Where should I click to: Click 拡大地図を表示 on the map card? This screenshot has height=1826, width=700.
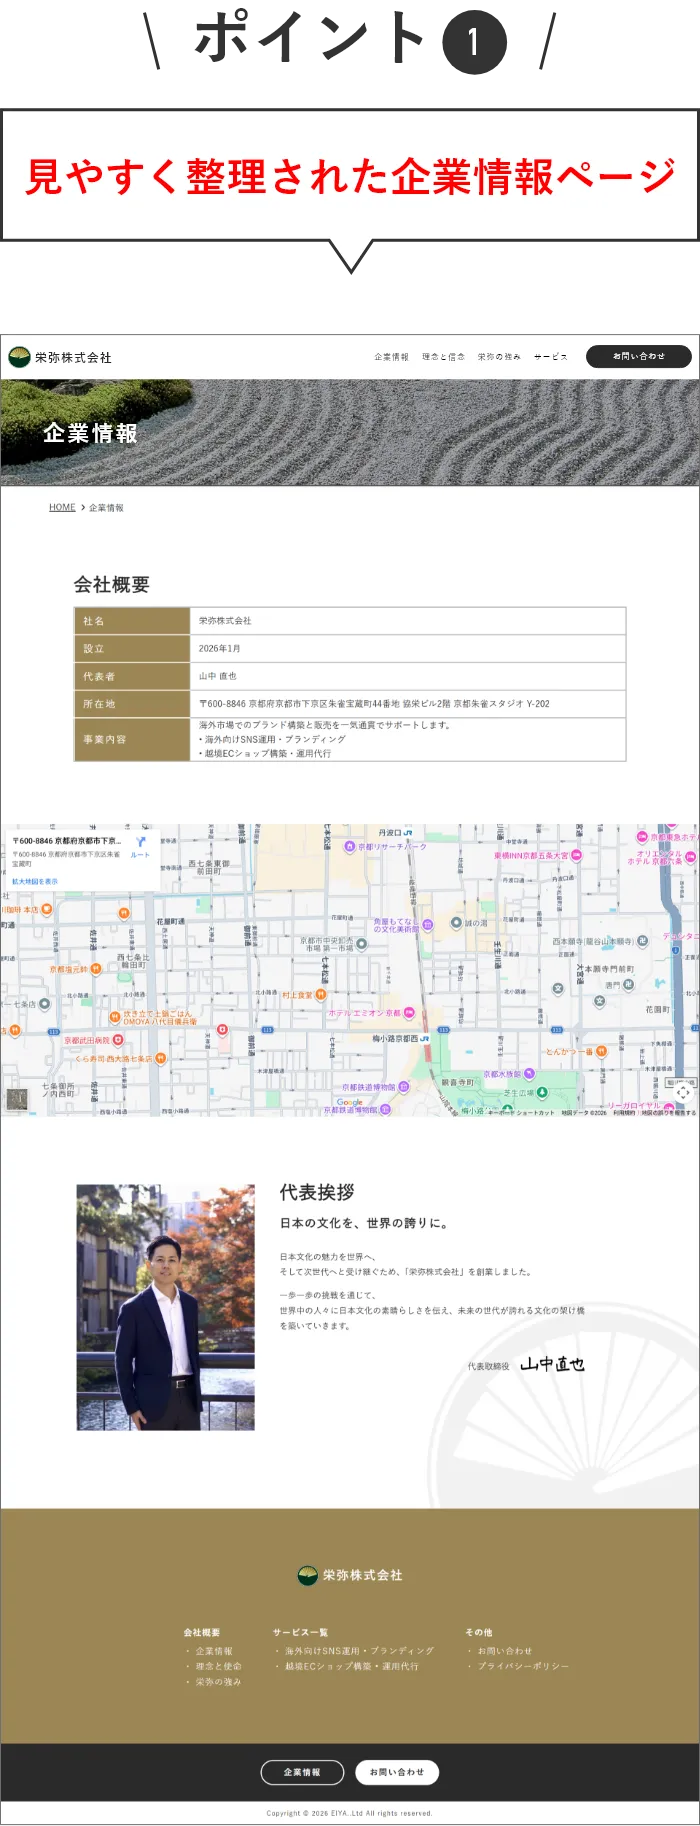click(x=35, y=881)
